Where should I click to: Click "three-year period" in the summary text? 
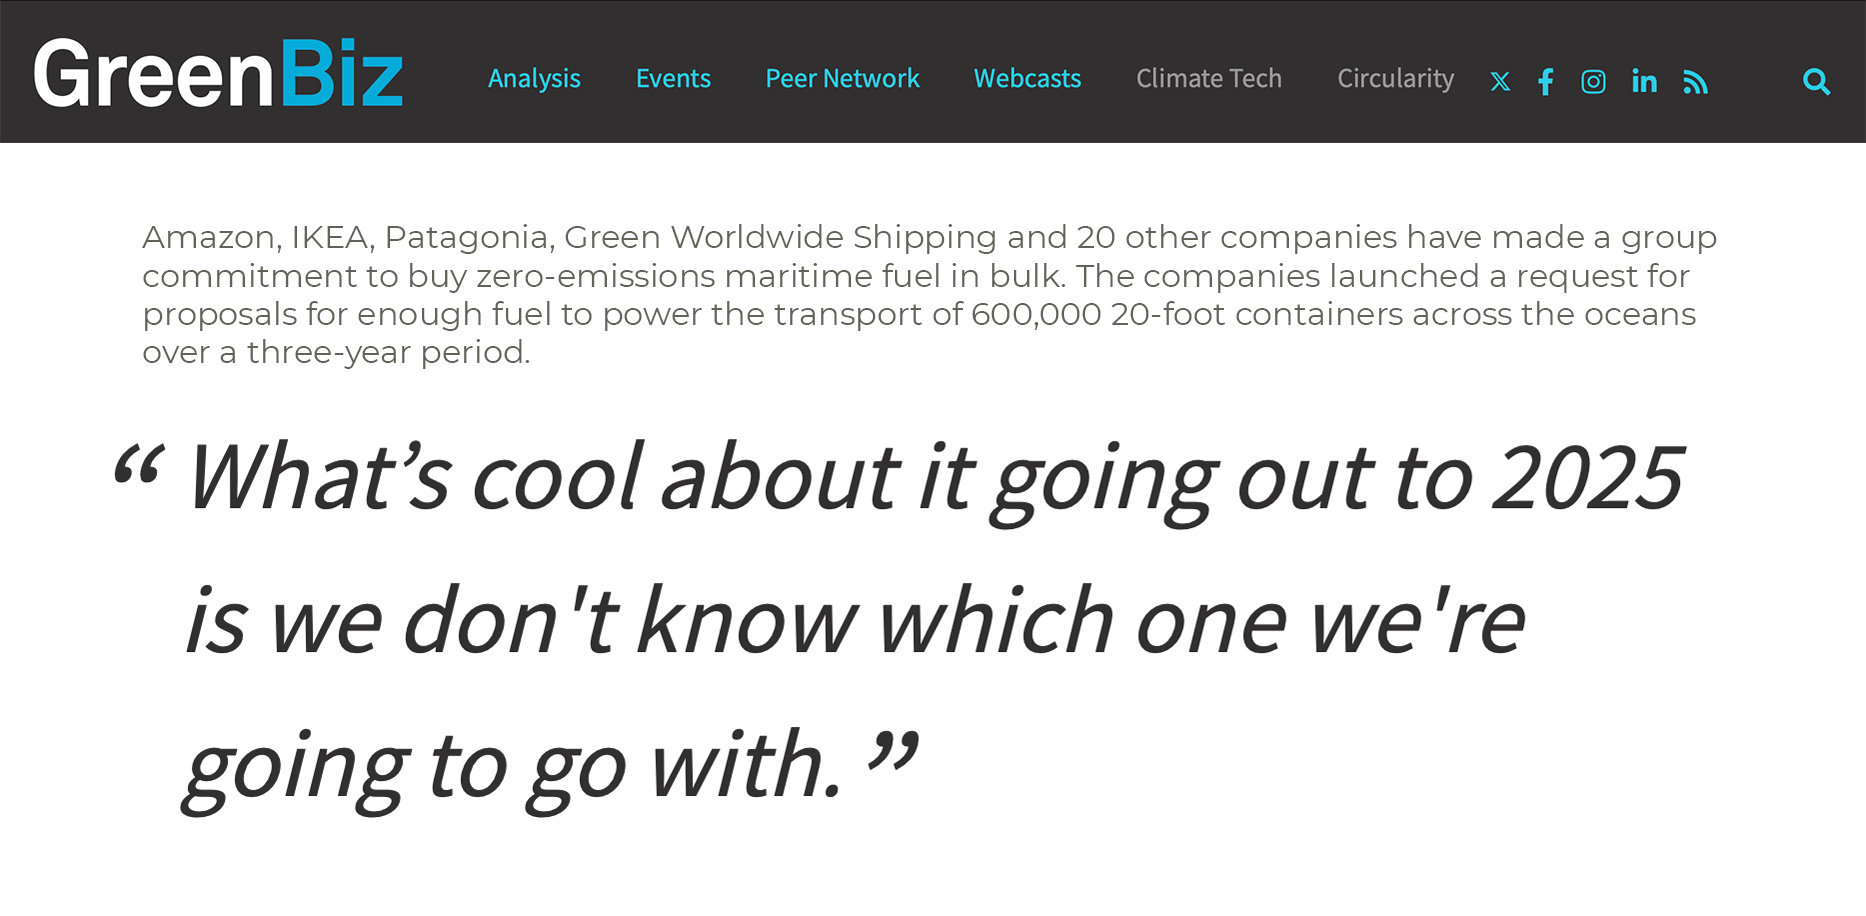click(388, 352)
